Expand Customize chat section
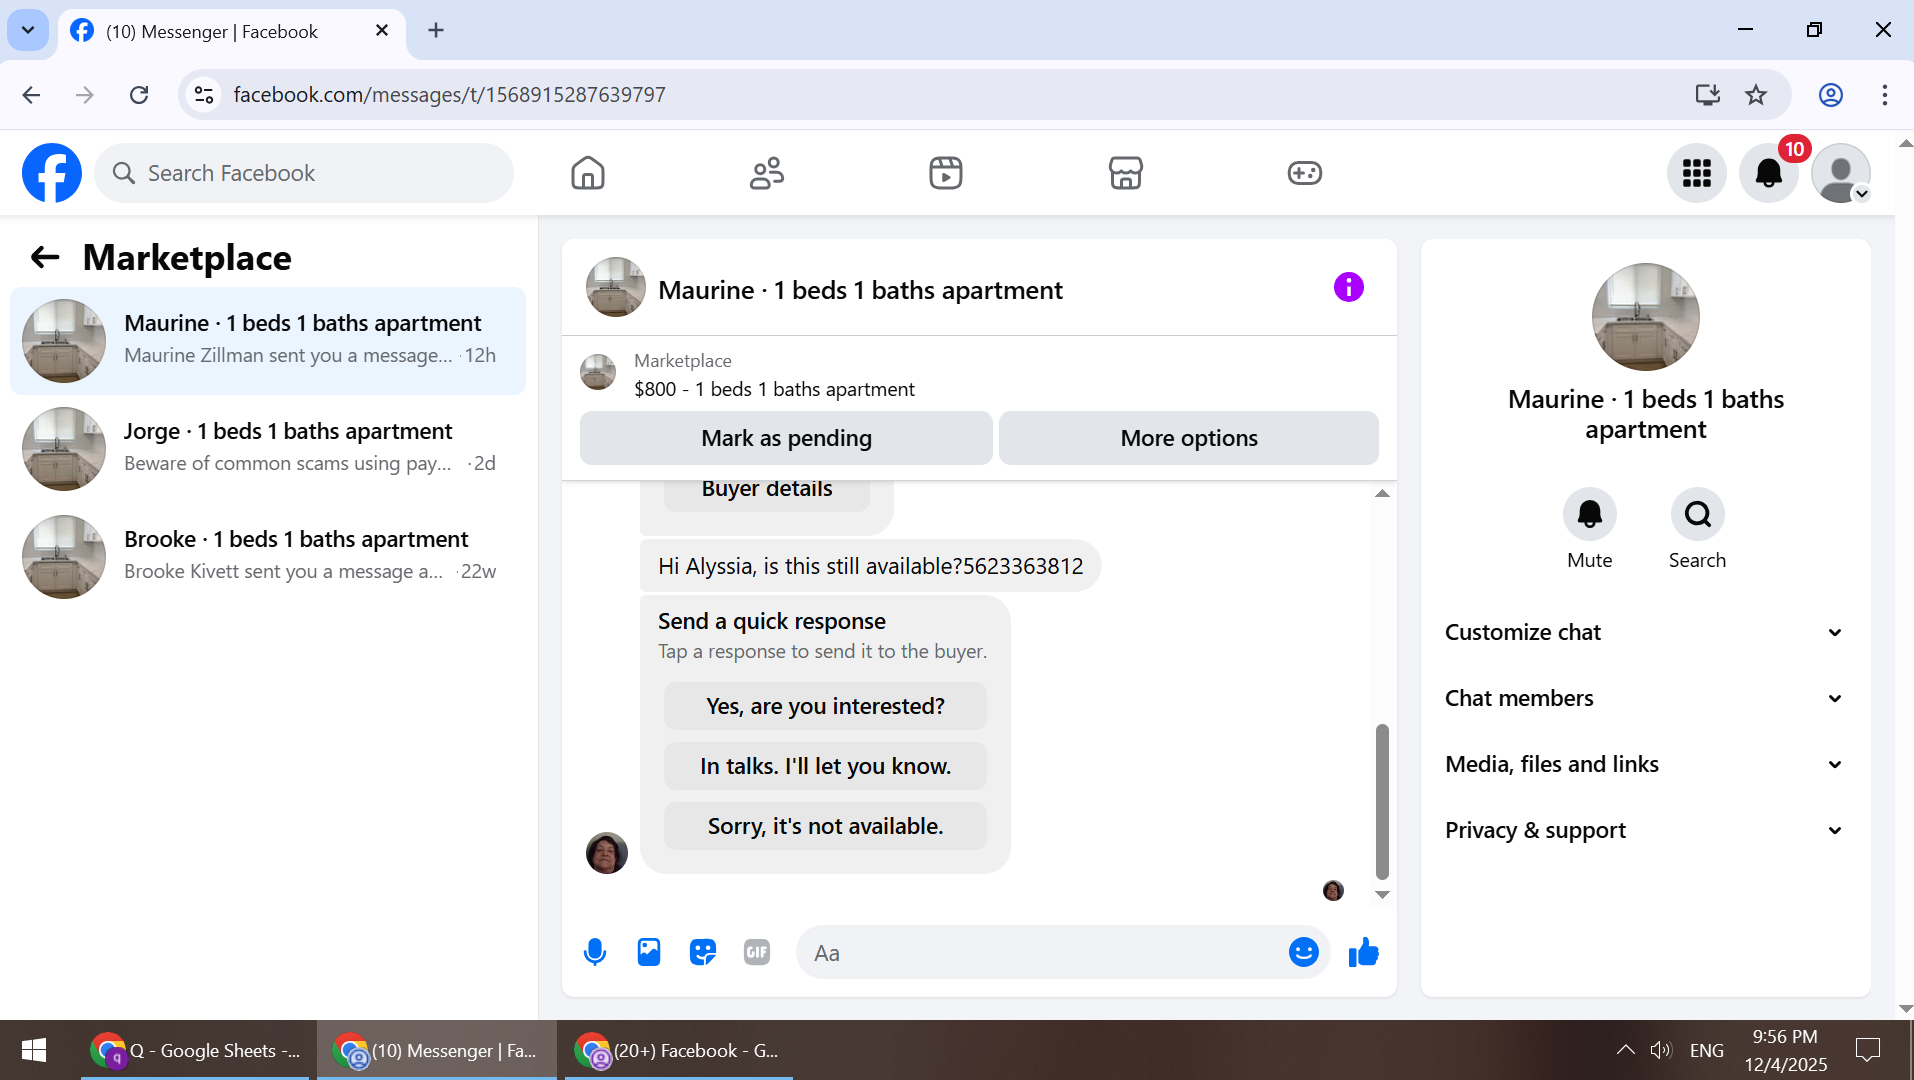 [1645, 632]
